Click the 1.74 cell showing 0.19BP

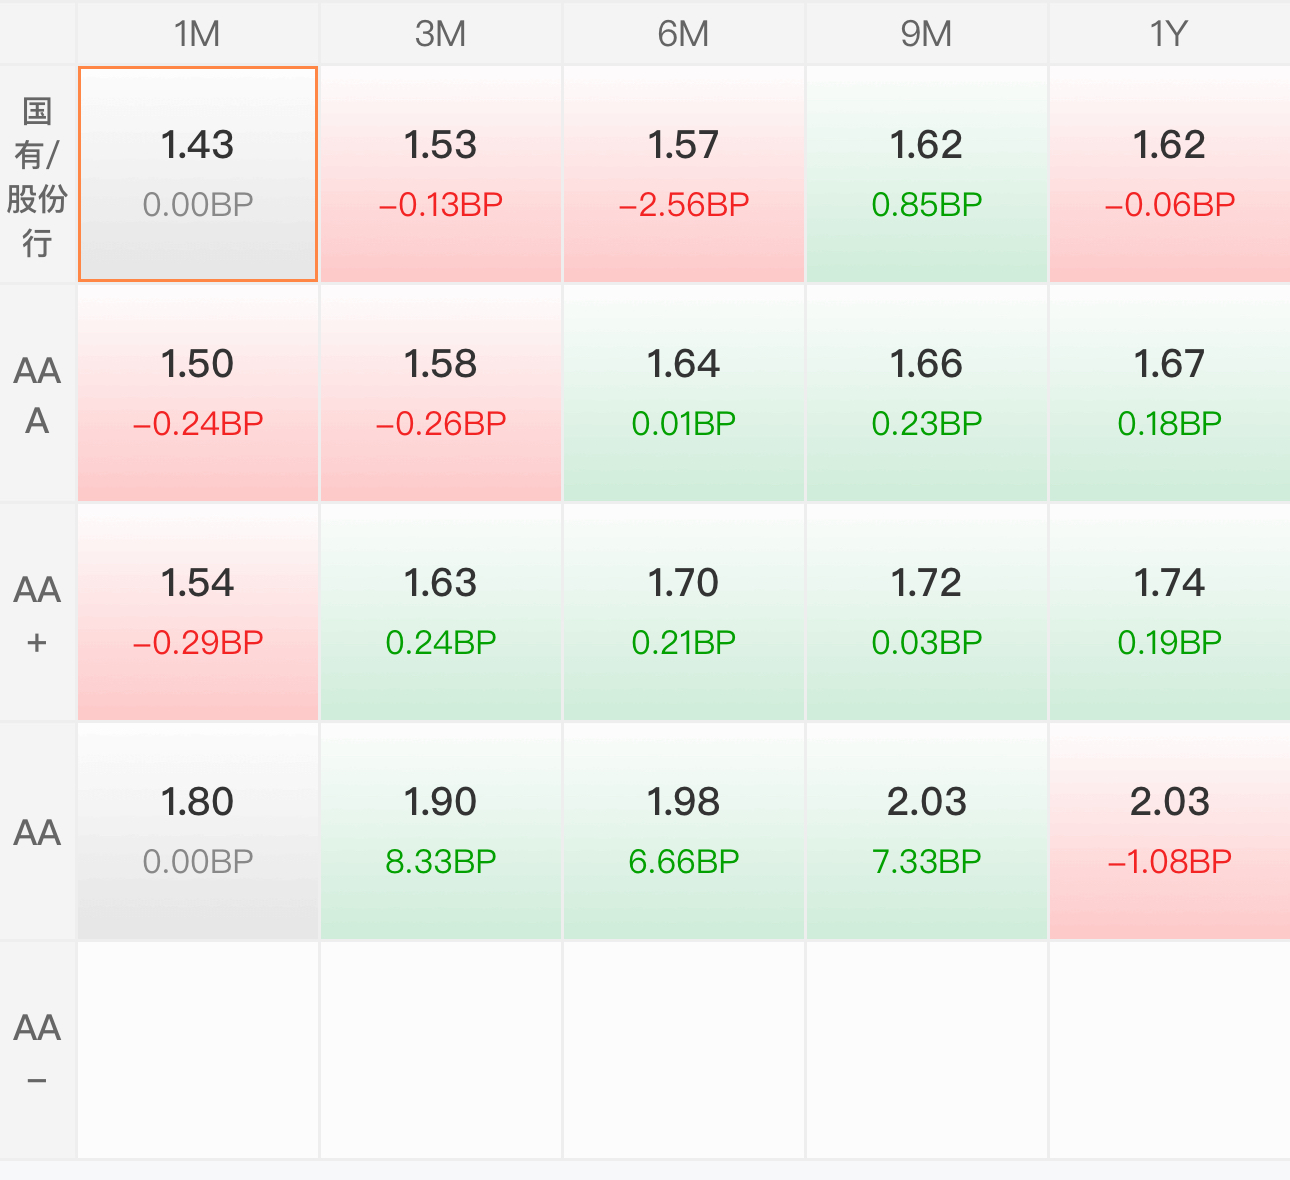point(1170,613)
